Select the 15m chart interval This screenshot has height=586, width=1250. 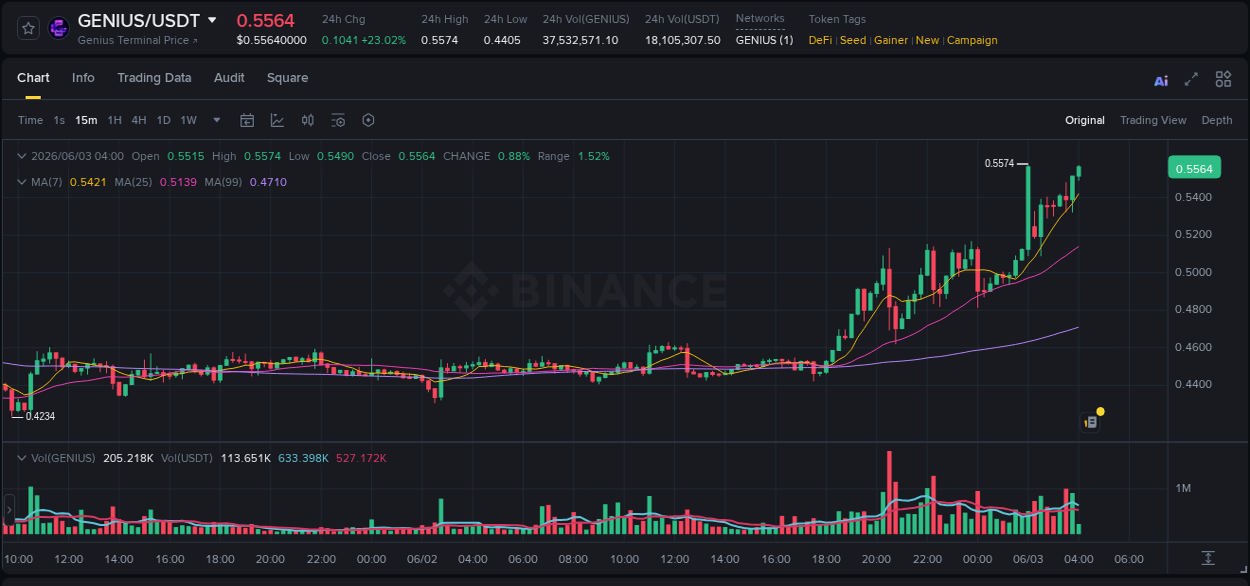(86, 120)
